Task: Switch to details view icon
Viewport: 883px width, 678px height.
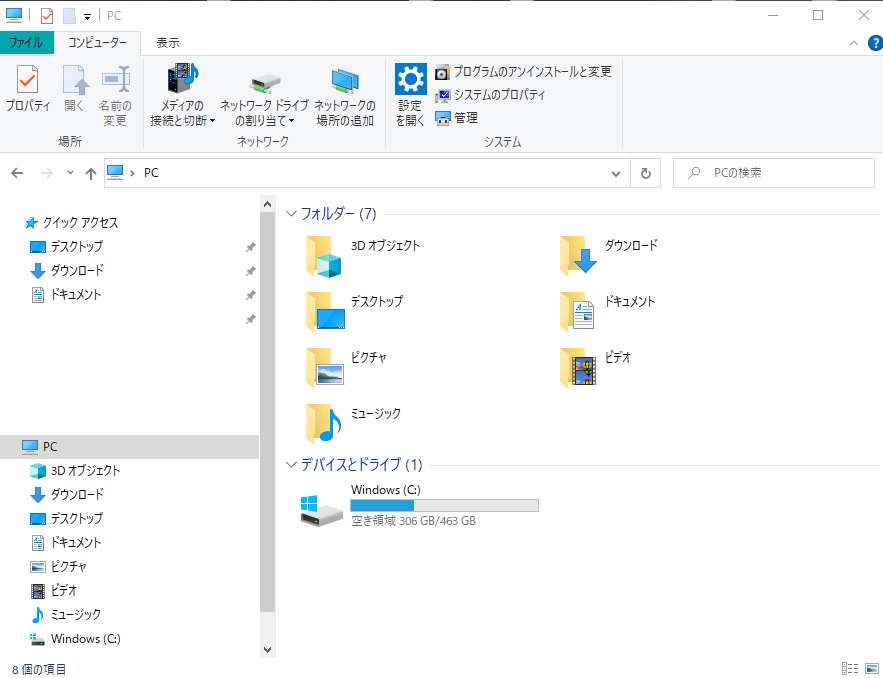Action: point(850,668)
